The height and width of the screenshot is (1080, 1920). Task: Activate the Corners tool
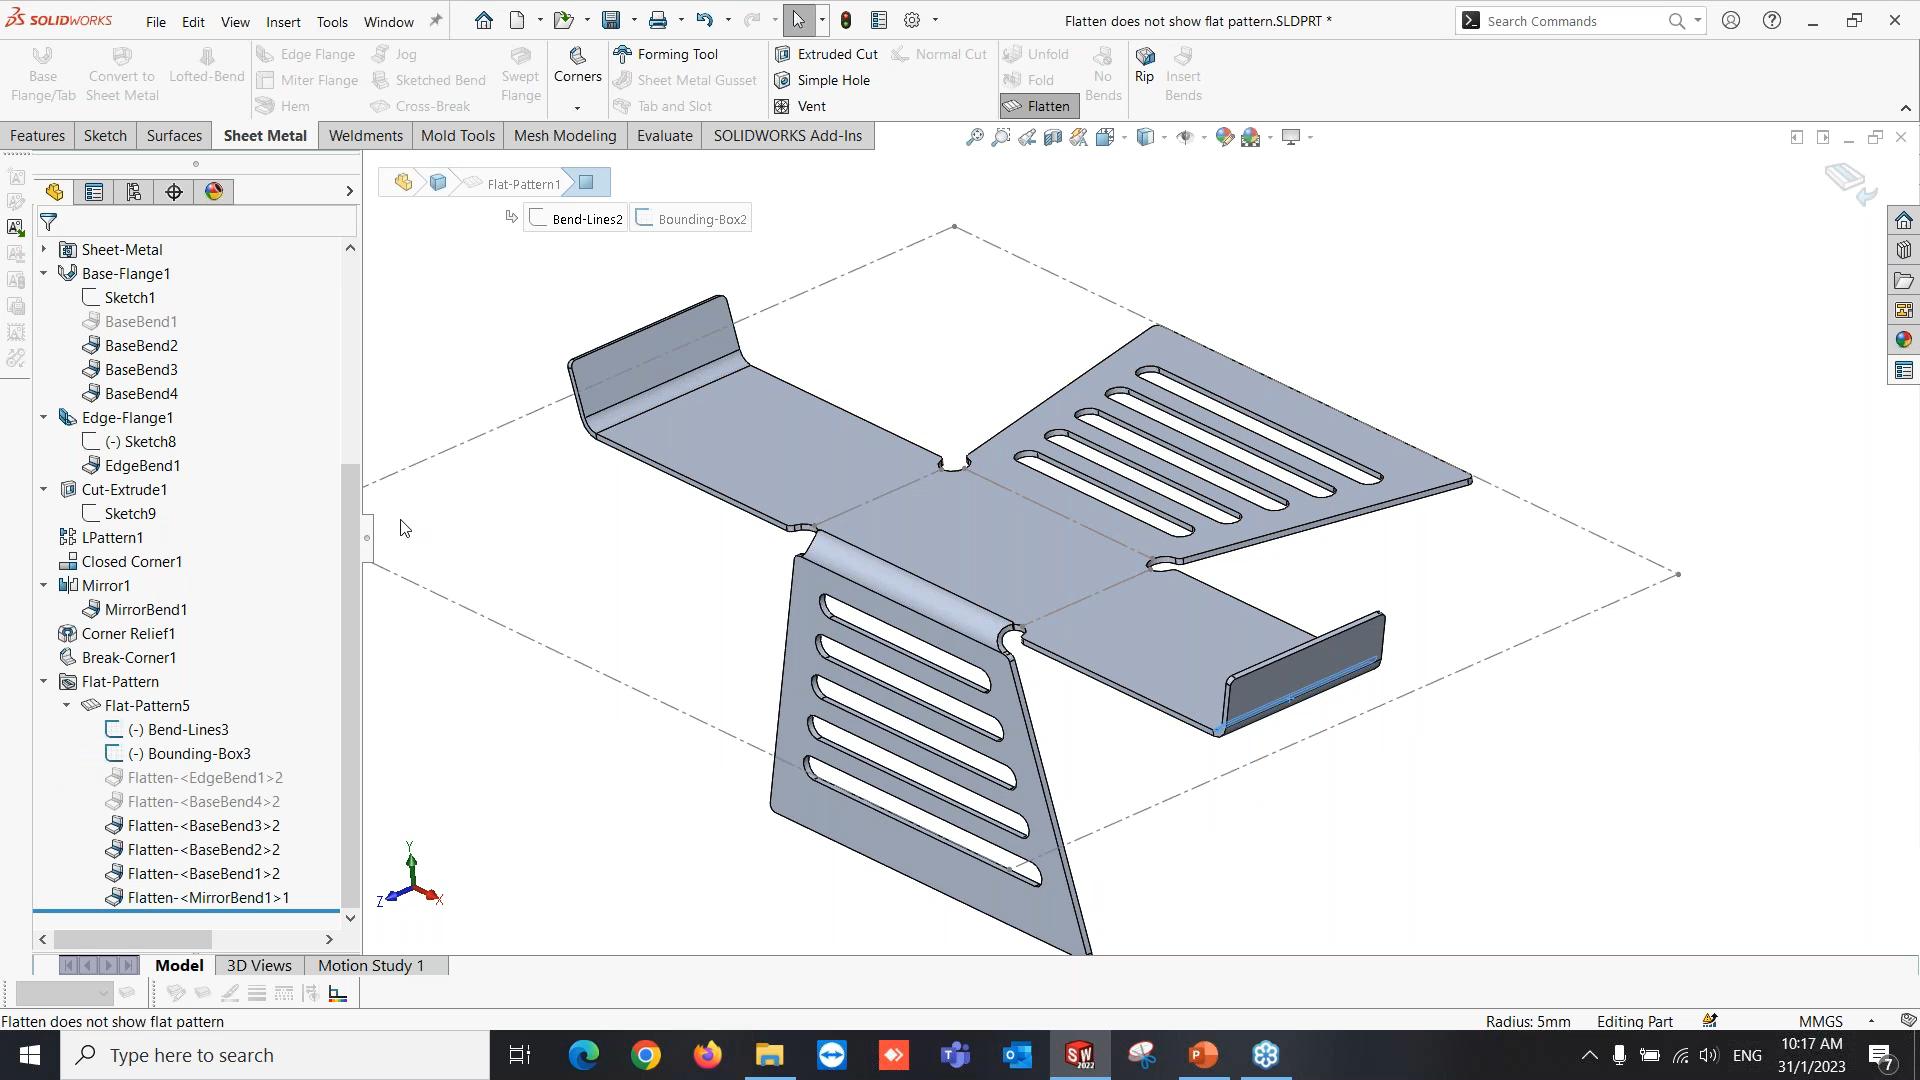tap(577, 70)
